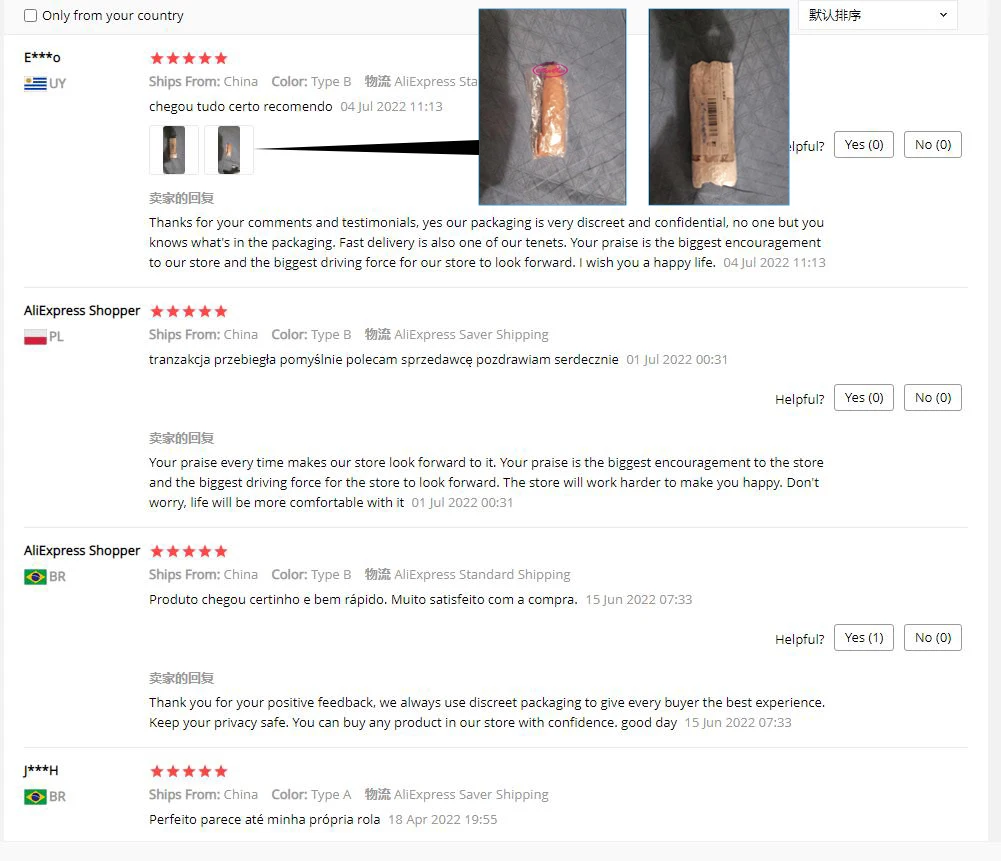
Task: Click the star rating on the Polish review
Action: (x=188, y=311)
